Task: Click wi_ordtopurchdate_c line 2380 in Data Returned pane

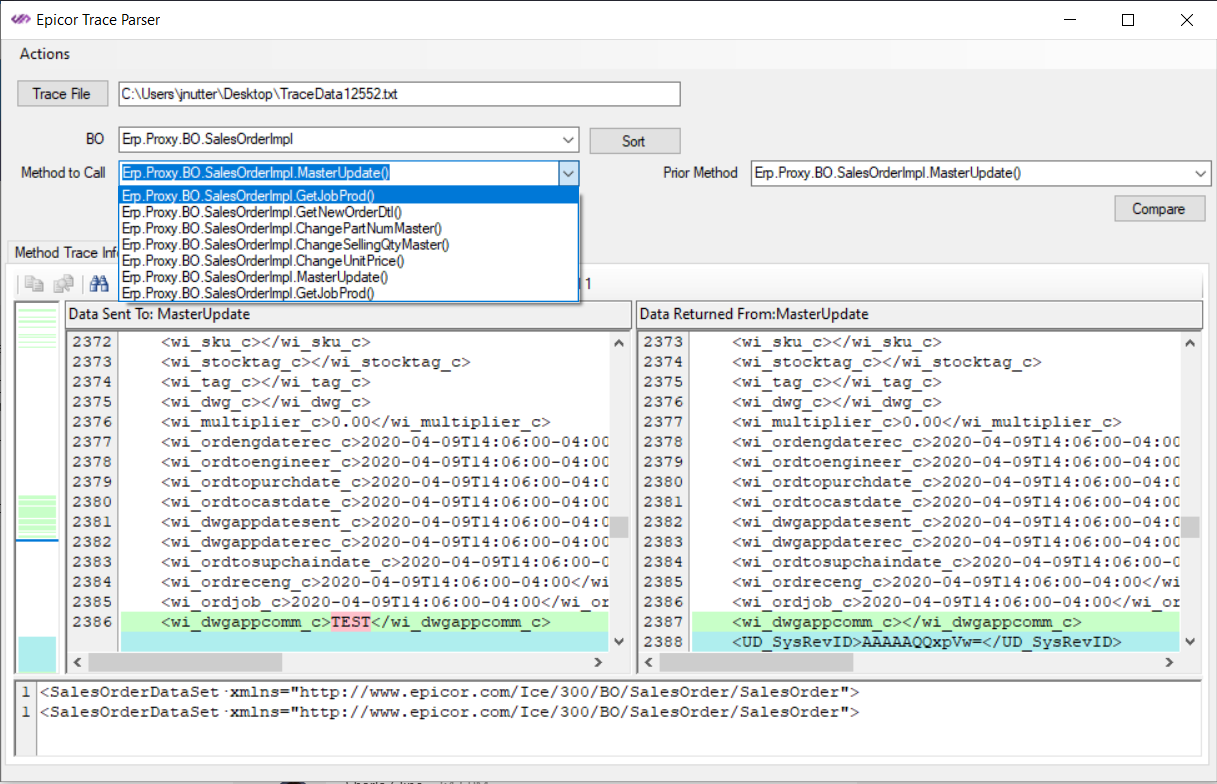Action: pos(957,482)
